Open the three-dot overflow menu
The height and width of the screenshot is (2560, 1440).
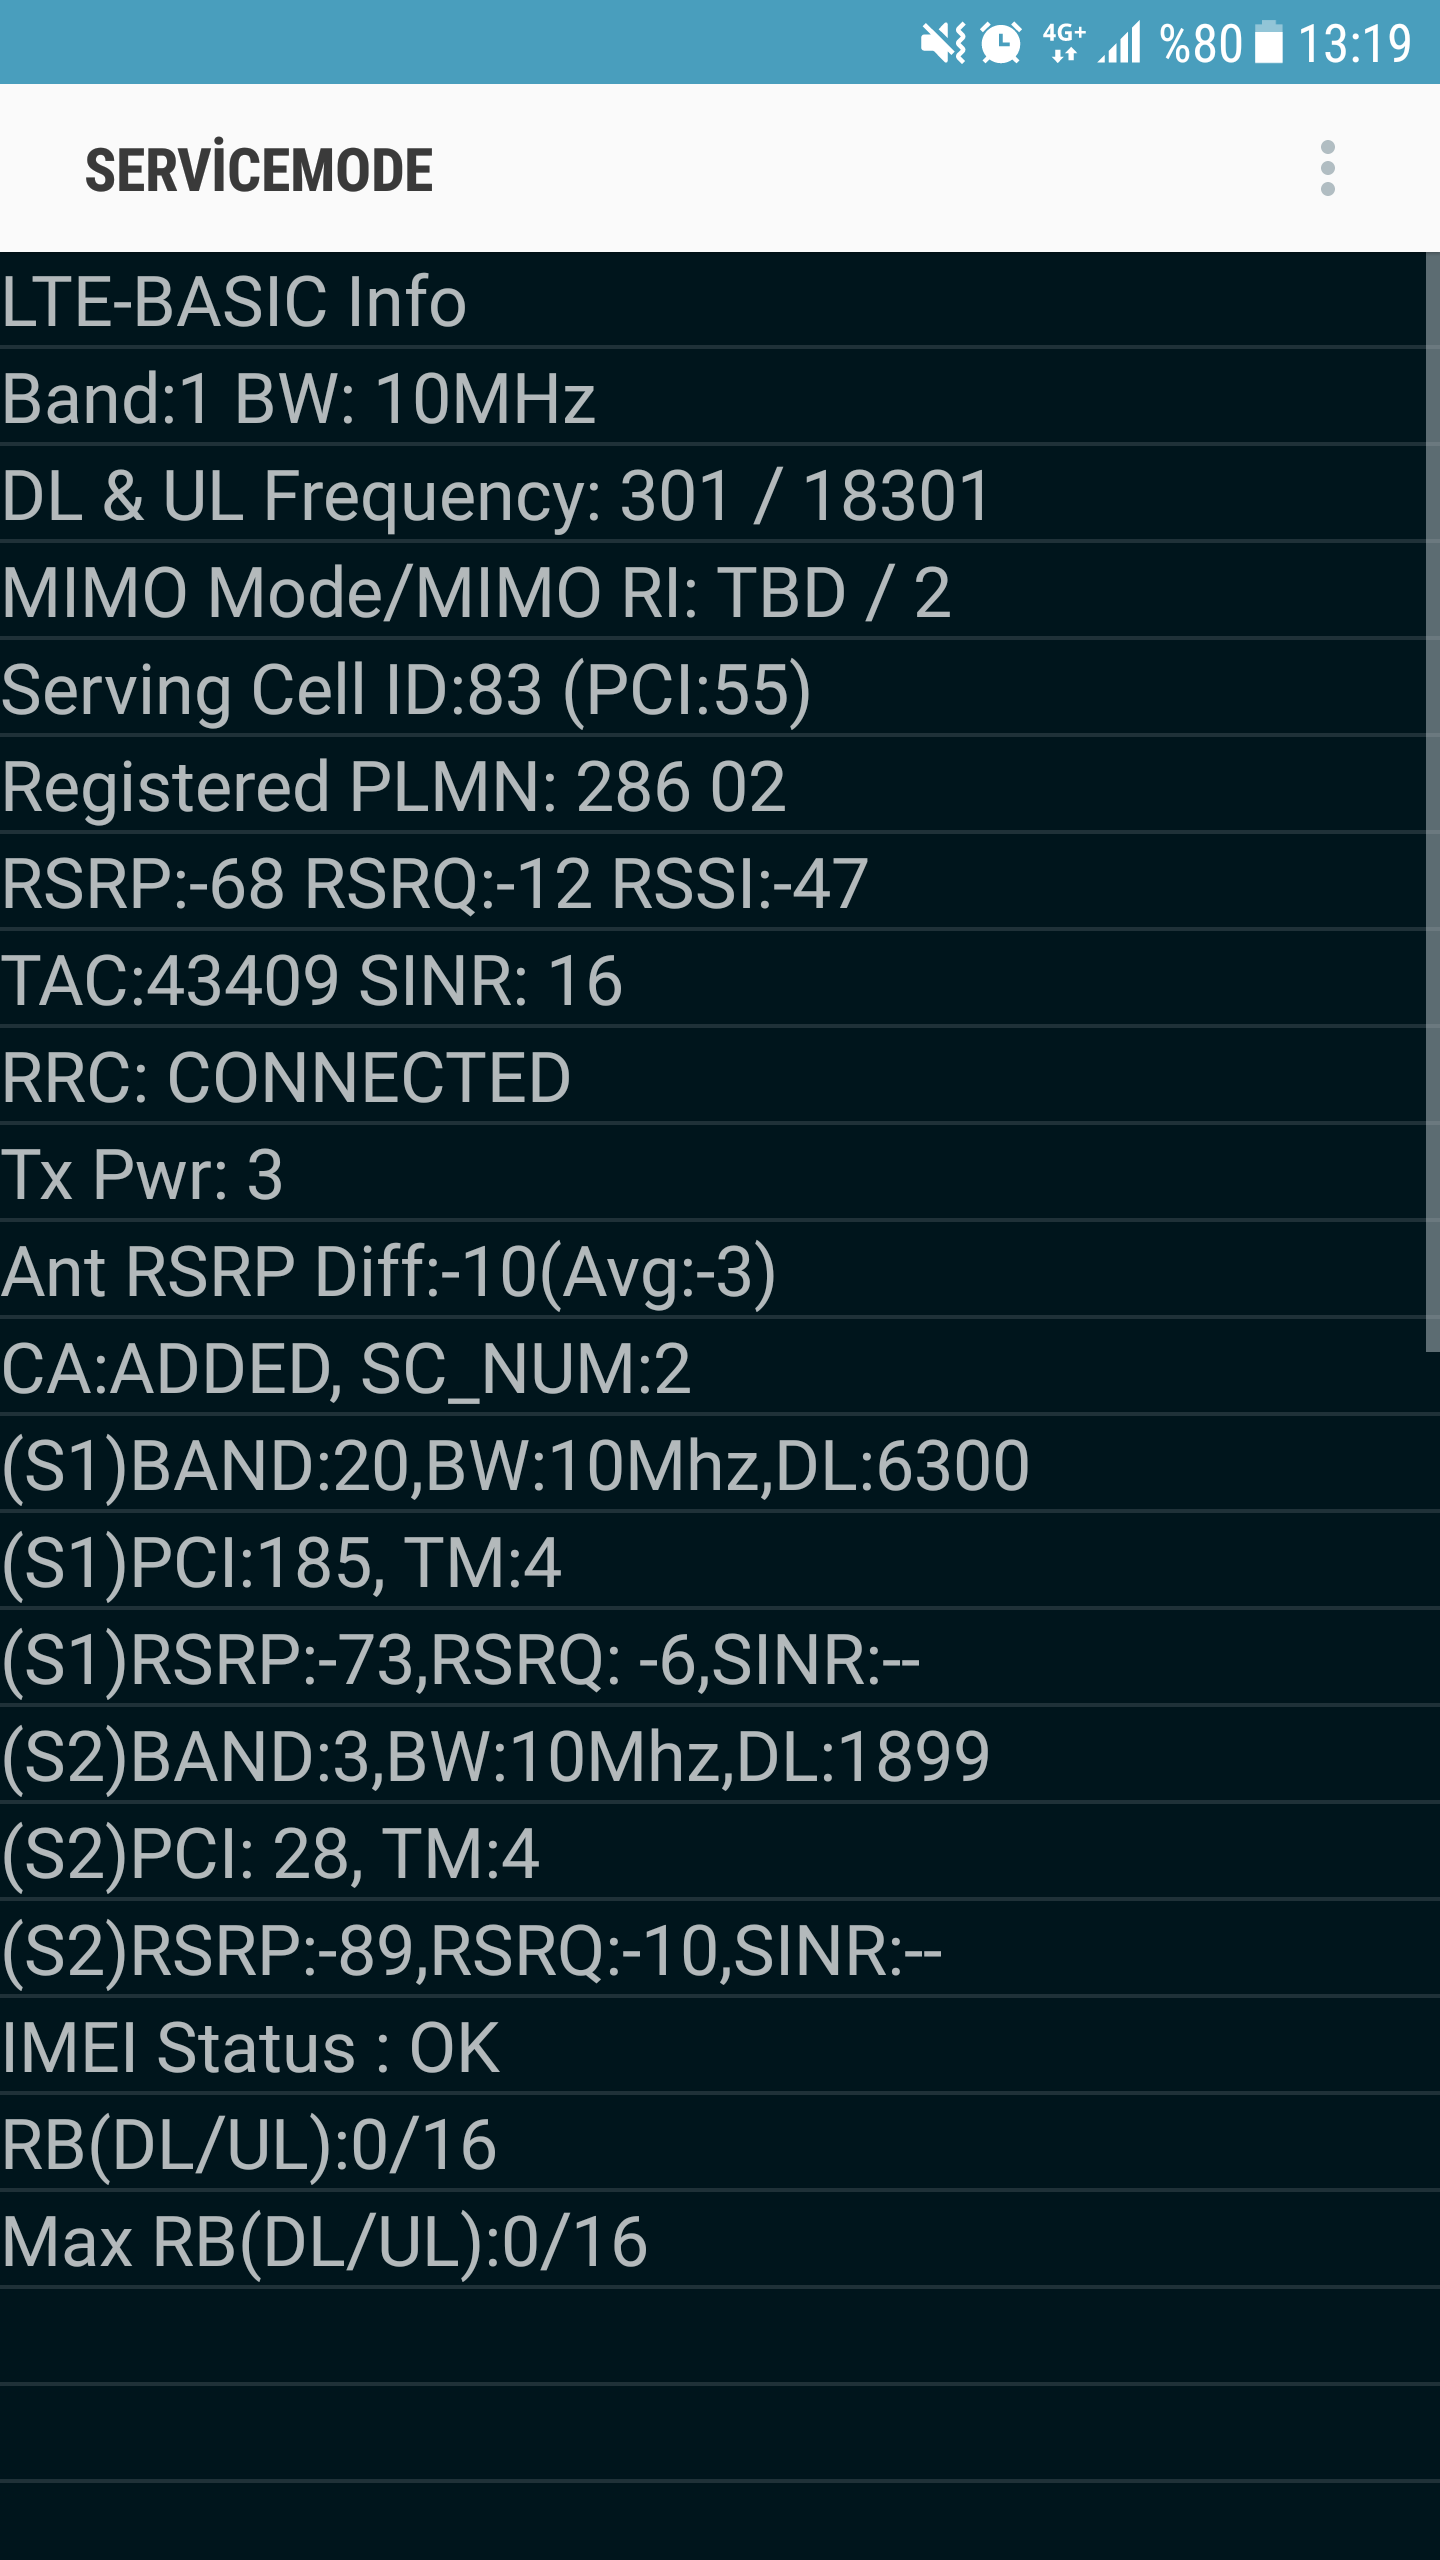tap(1327, 168)
